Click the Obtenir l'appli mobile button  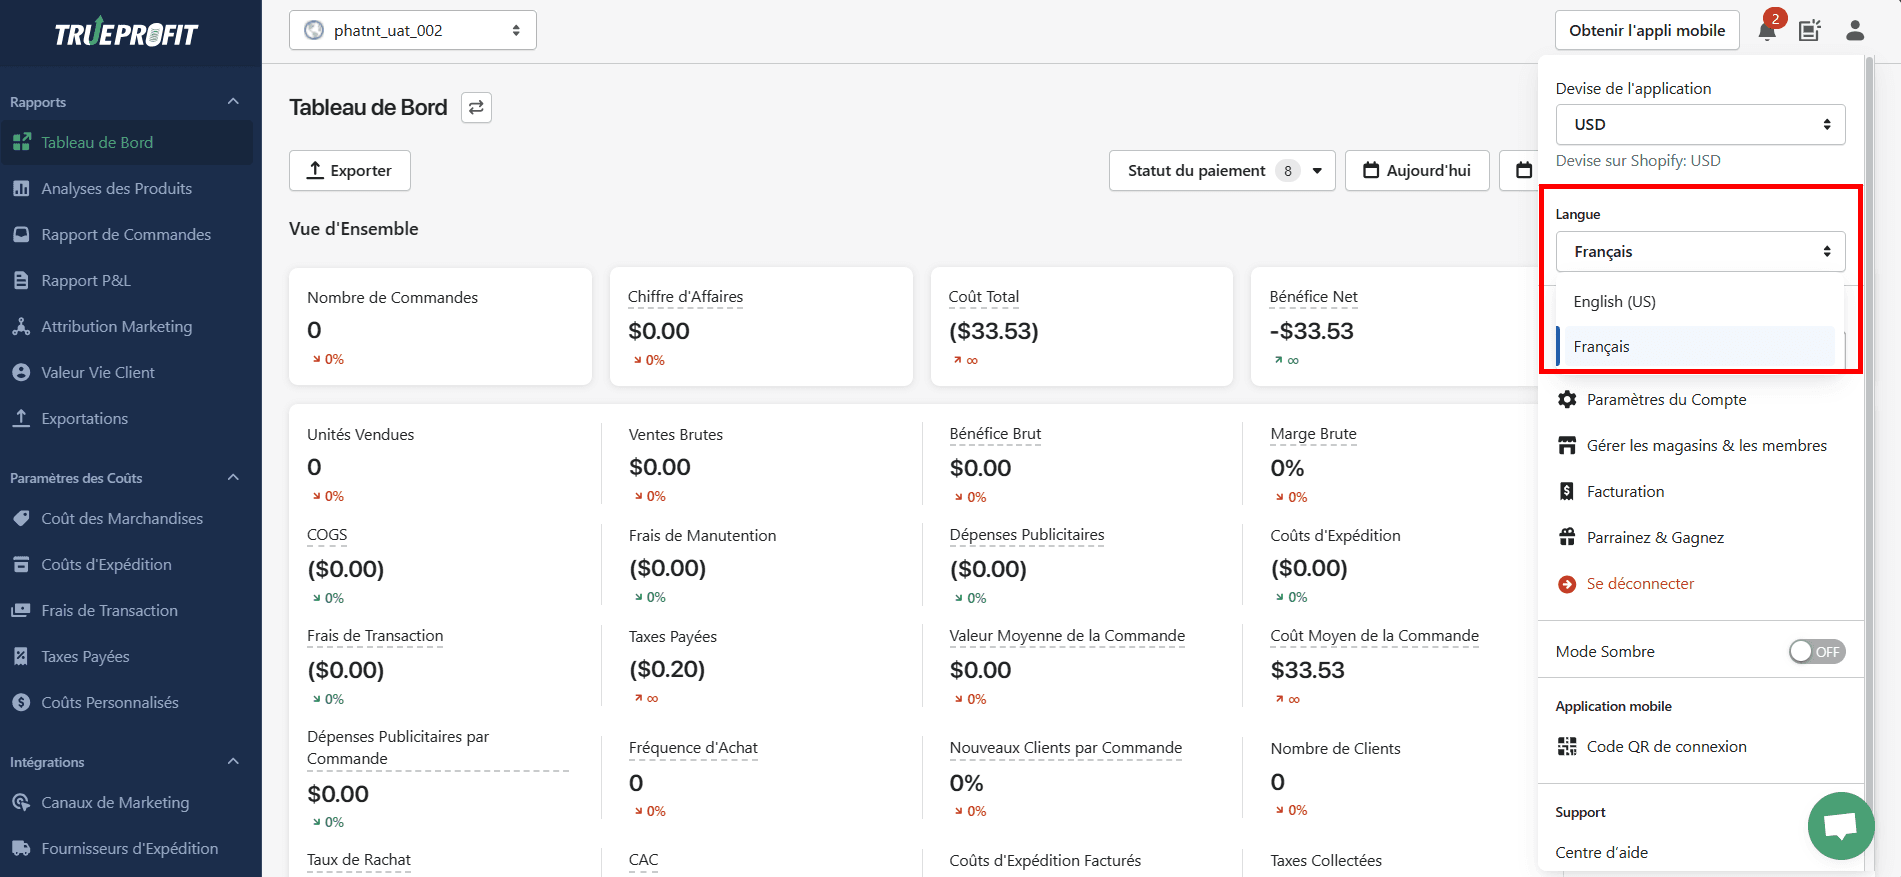pyautogui.click(x=1647, y=30)
